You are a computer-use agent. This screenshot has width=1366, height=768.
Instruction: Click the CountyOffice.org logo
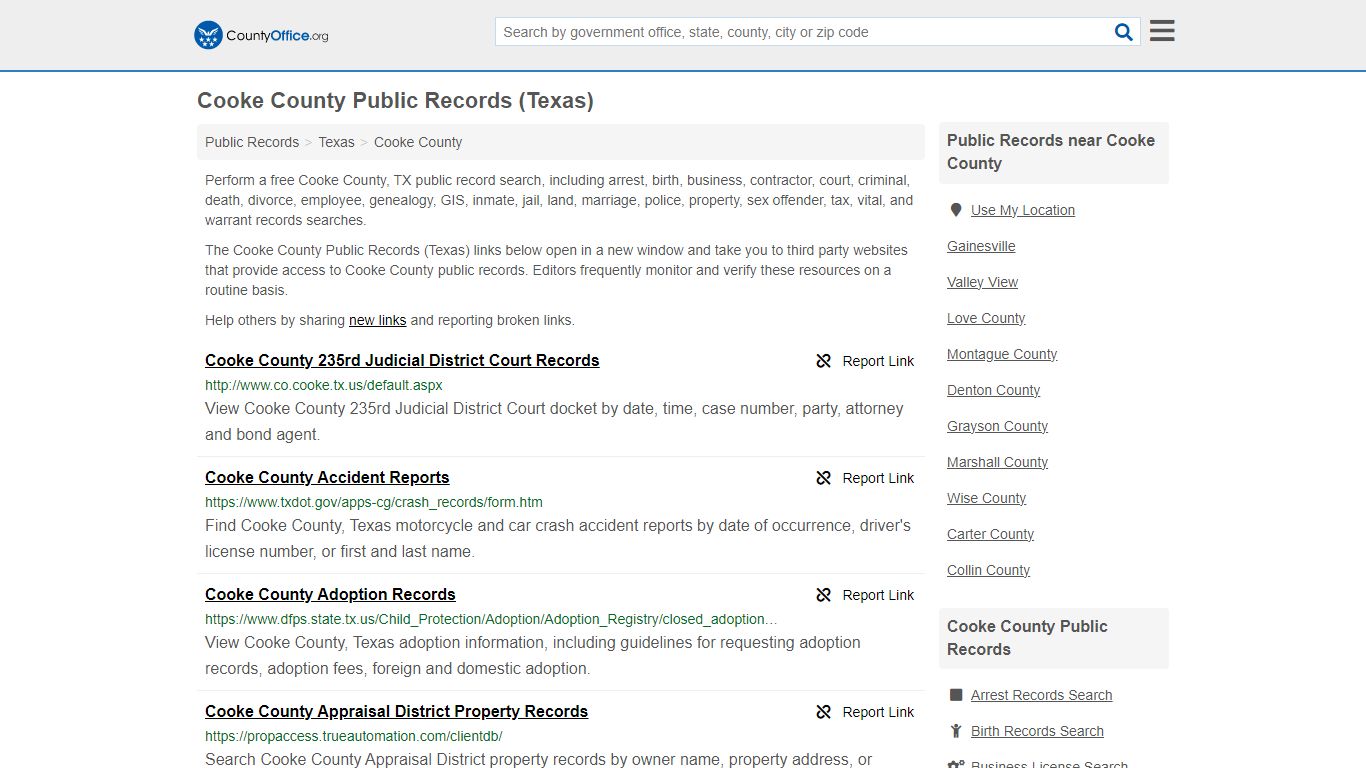261,35
